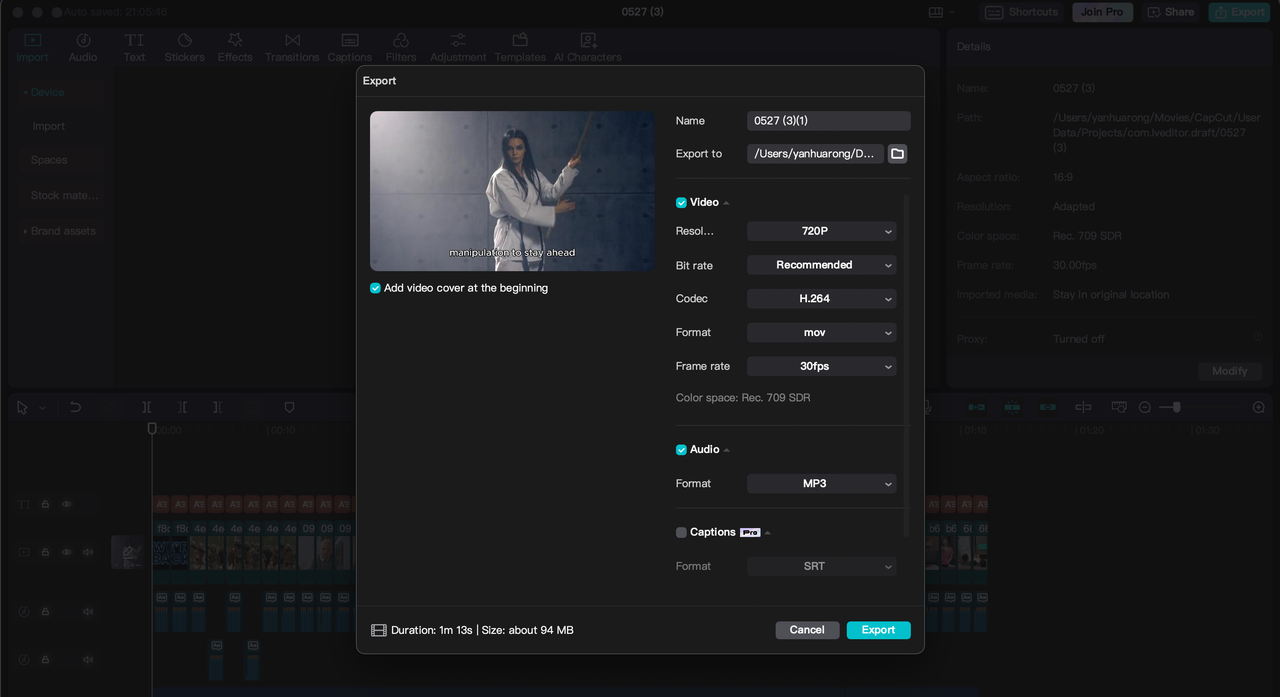Open the Shortcuts button
Screen dimensions: 1280x697
coord(1023,12)
